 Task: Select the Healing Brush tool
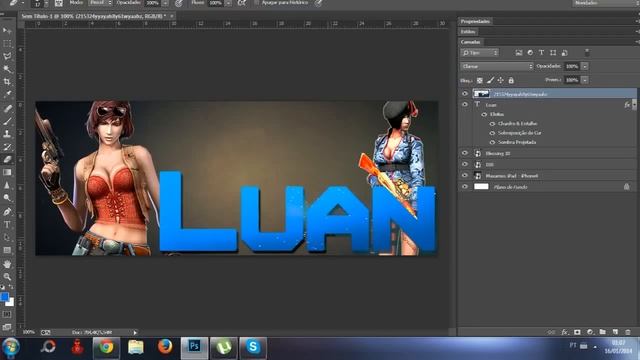[x=7, y=109]
